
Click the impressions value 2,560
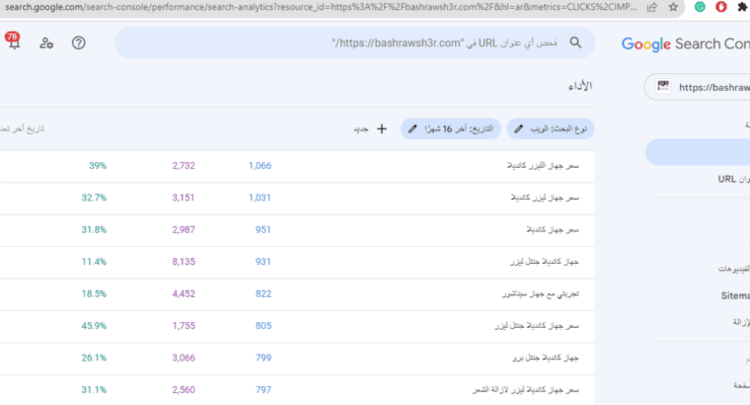tap(184, 390)
